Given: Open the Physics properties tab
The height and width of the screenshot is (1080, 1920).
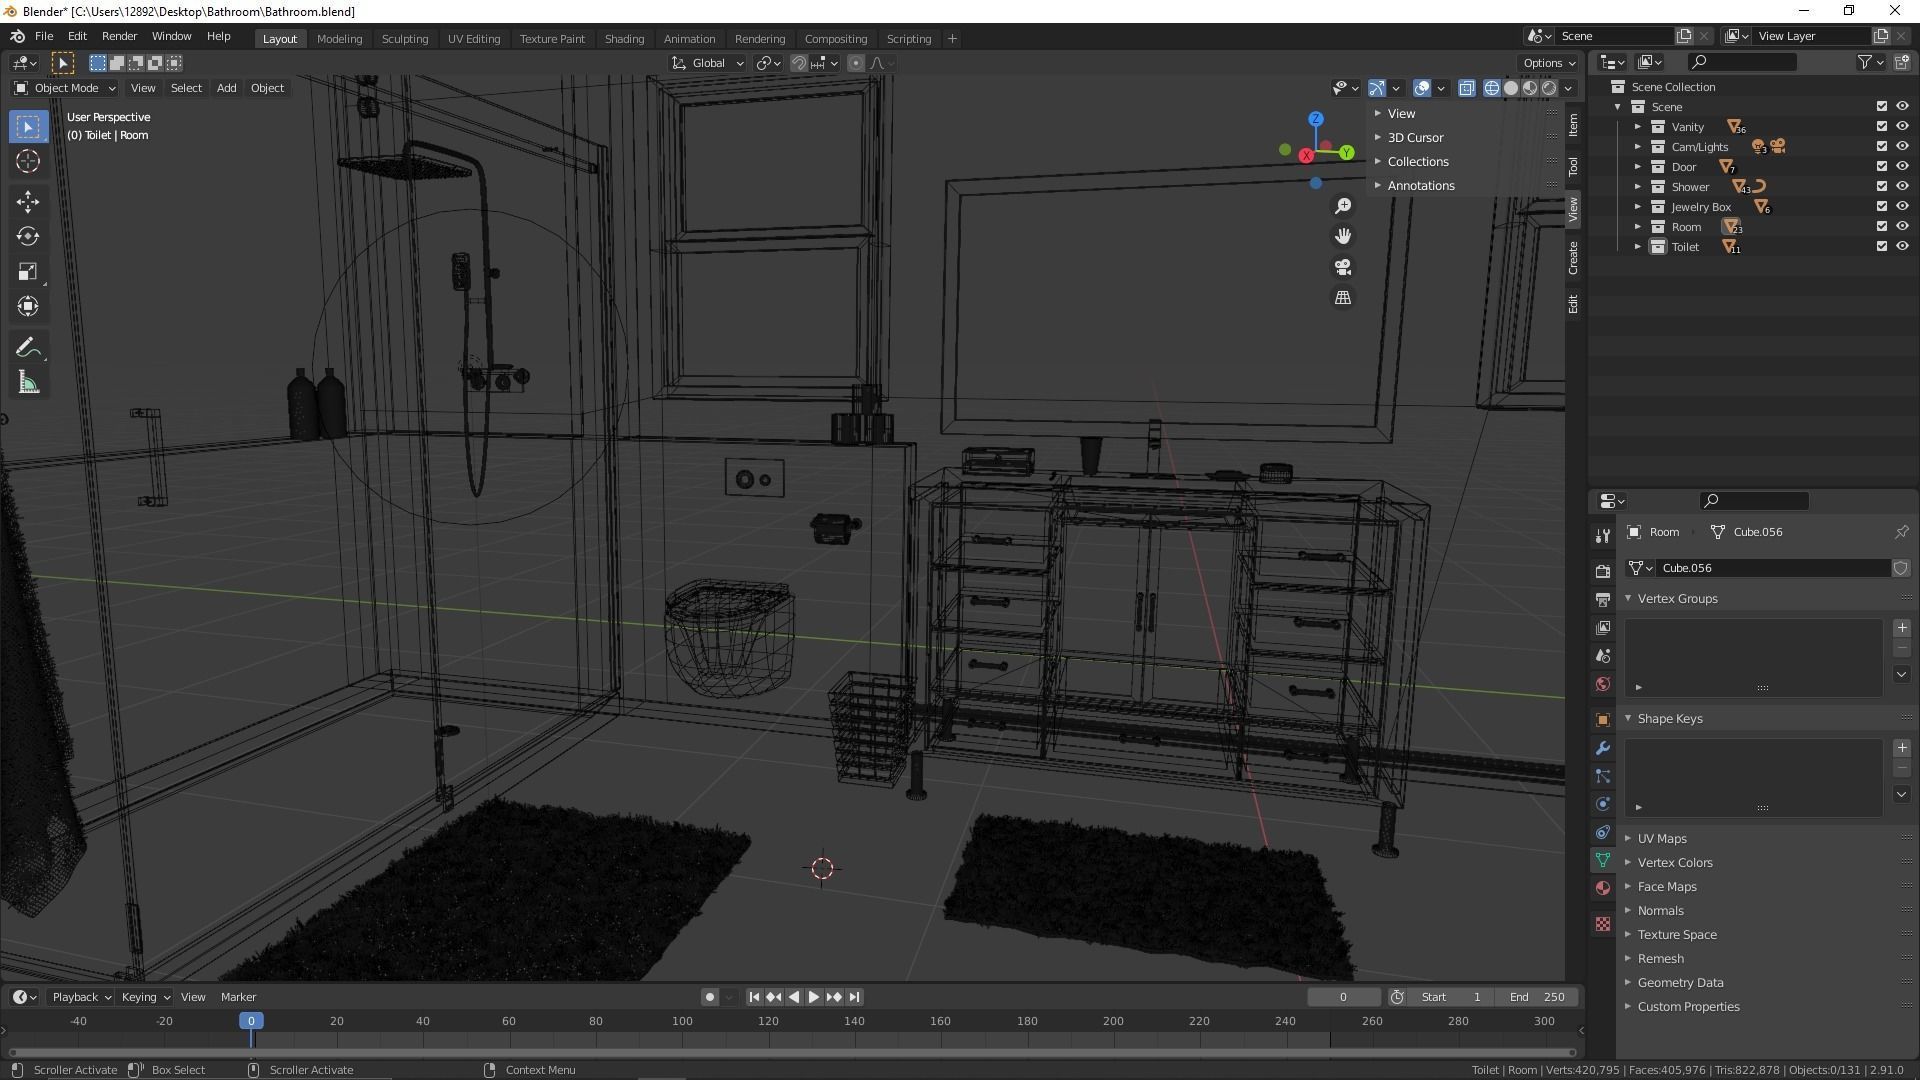Looking at the screenshot, I should pos(1603,804).
